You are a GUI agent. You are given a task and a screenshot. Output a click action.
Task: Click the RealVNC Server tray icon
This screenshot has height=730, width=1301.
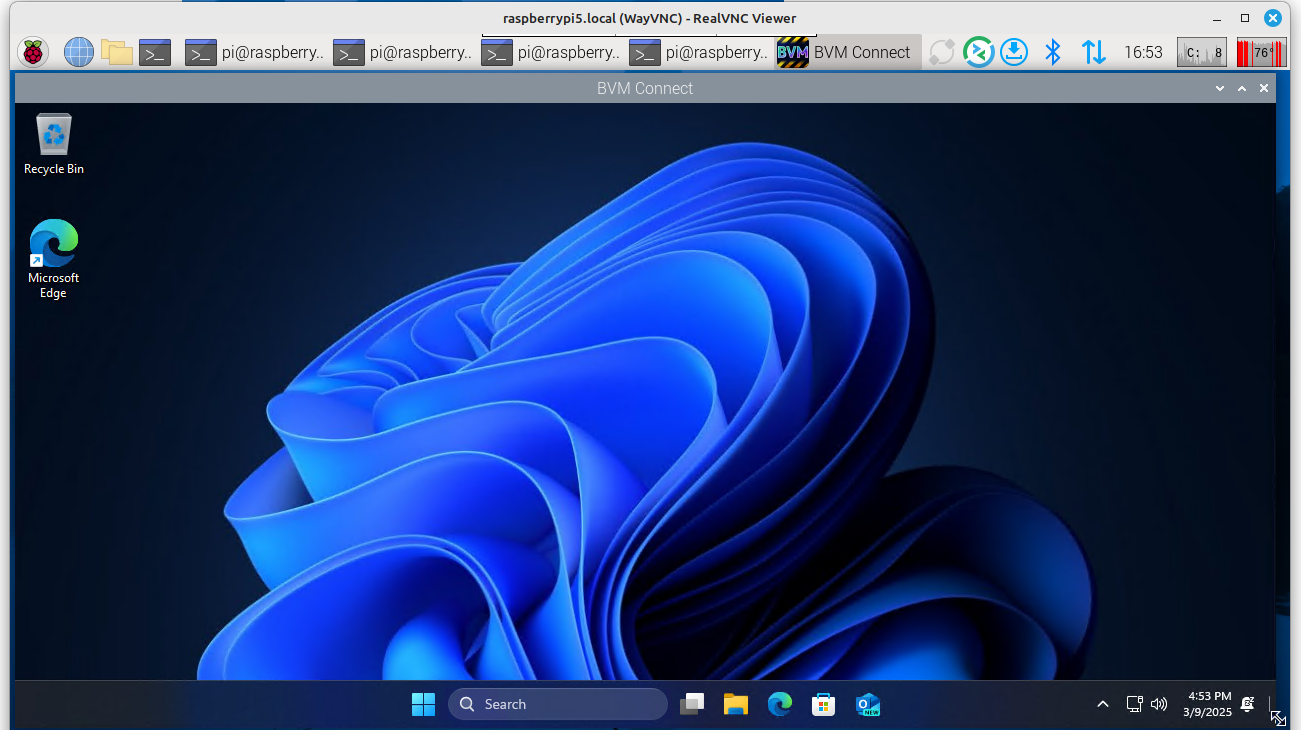click(x=977, y=52)
